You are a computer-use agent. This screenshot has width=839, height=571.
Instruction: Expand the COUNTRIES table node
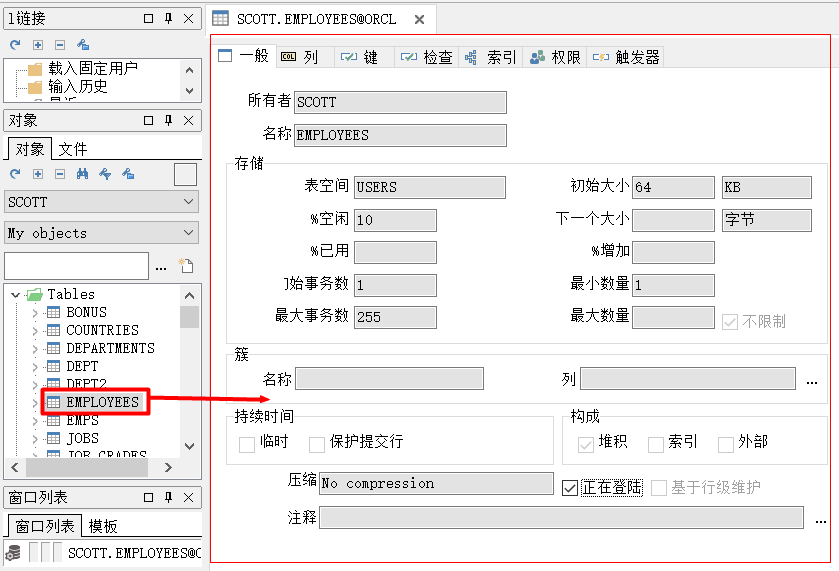(x=35, y=331)
